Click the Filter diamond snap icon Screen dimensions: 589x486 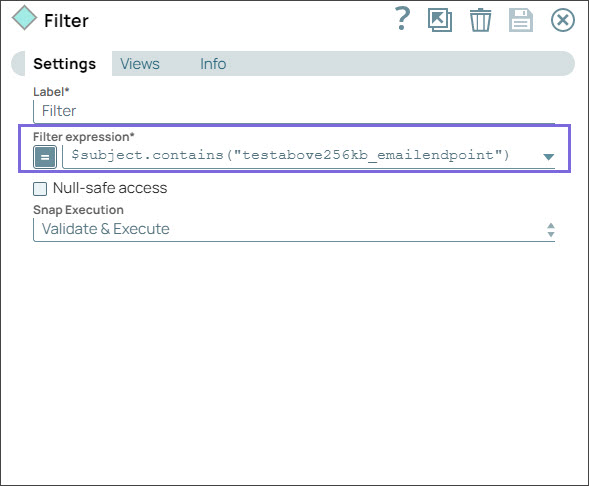pos(24,18)
